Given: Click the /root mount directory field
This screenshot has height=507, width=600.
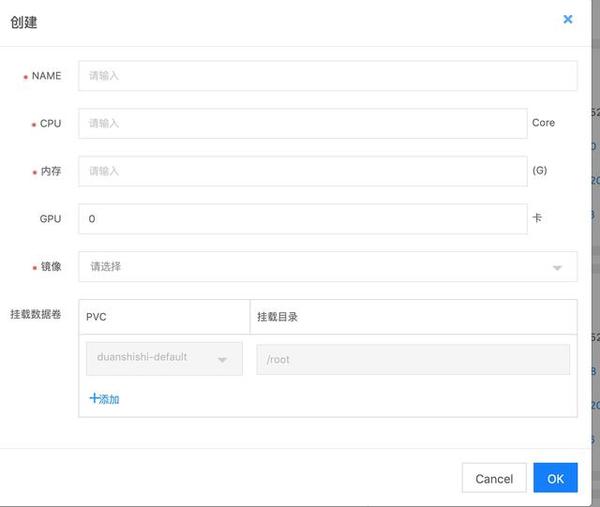Looking at the screenshot, I should point(413,359).
